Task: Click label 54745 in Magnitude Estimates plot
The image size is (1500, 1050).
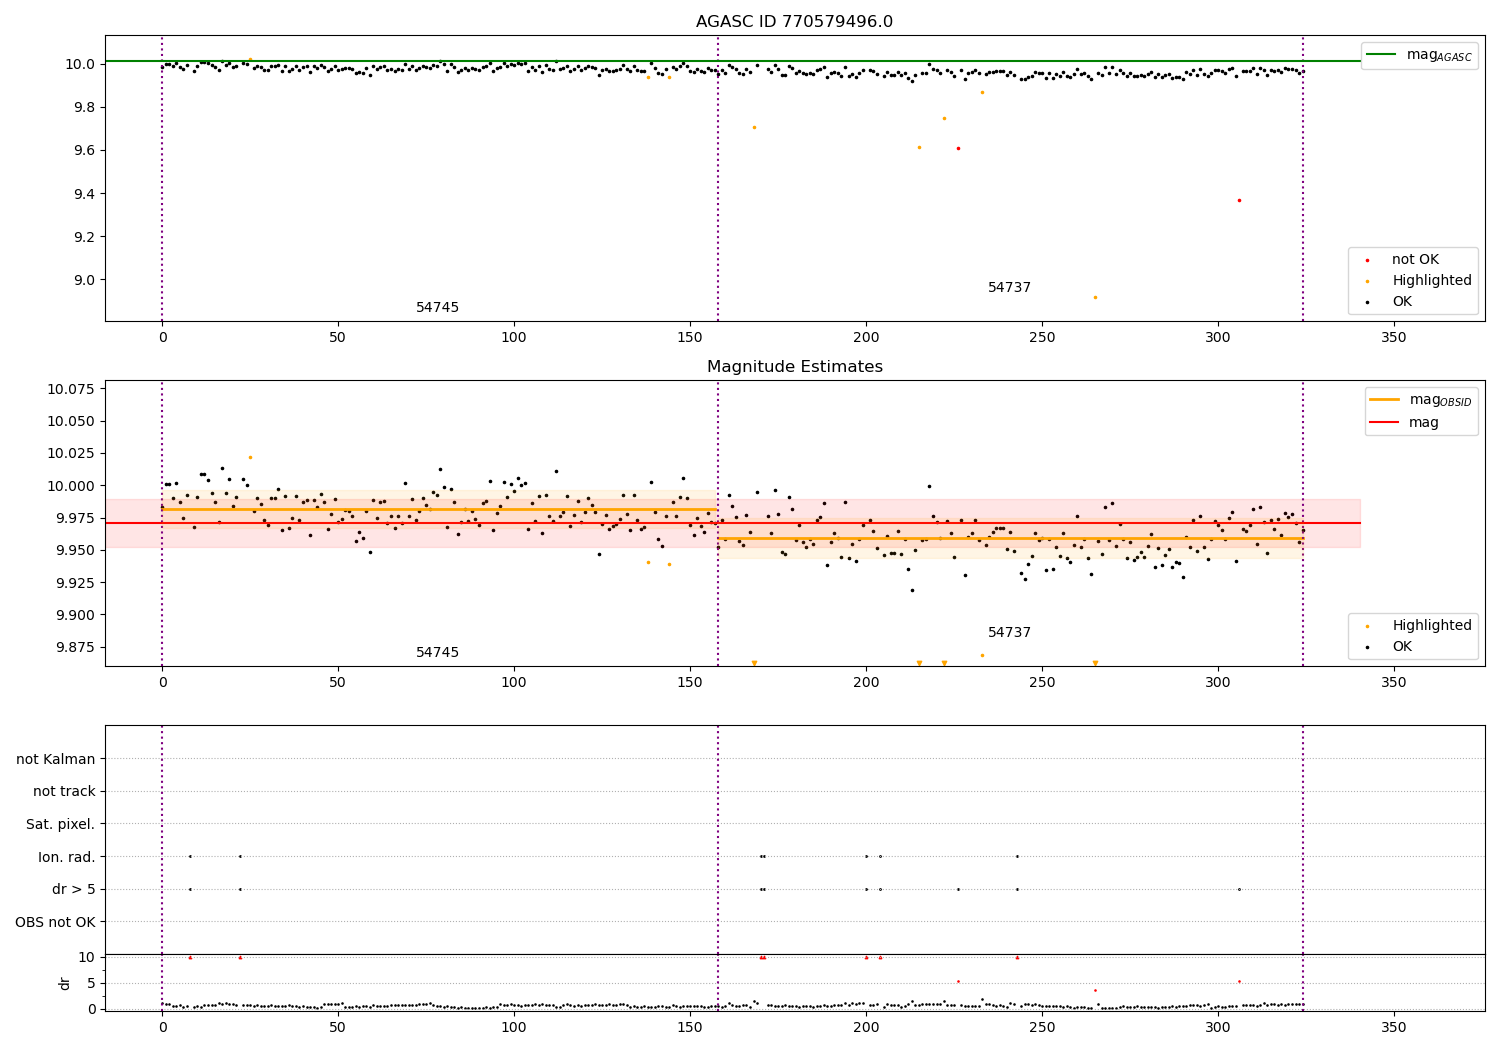Action: pos(438,653)
